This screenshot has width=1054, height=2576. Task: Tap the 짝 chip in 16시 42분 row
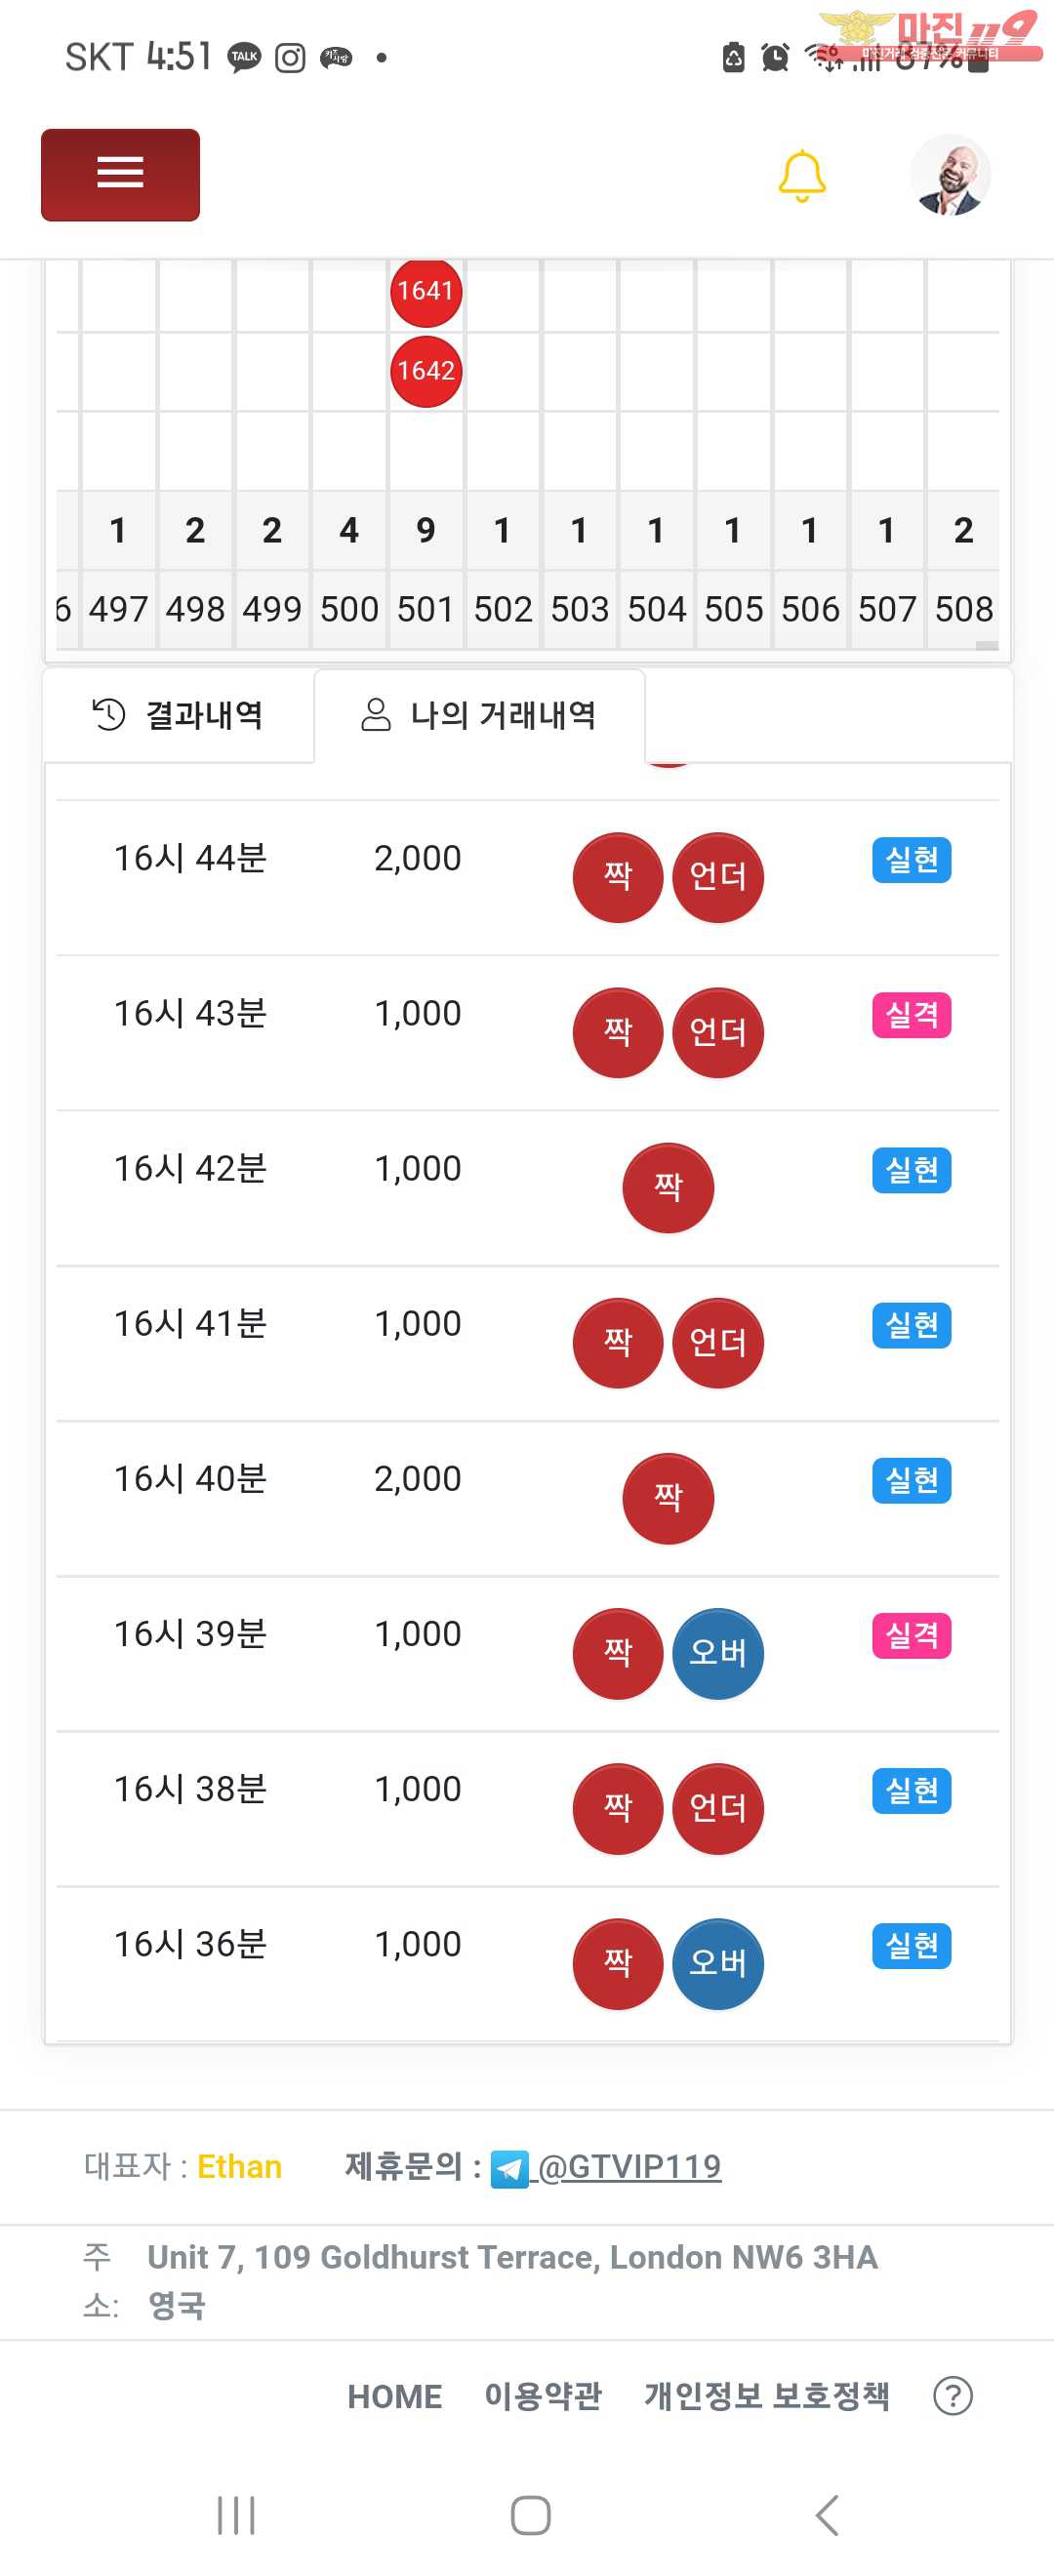coord(668,1187)
